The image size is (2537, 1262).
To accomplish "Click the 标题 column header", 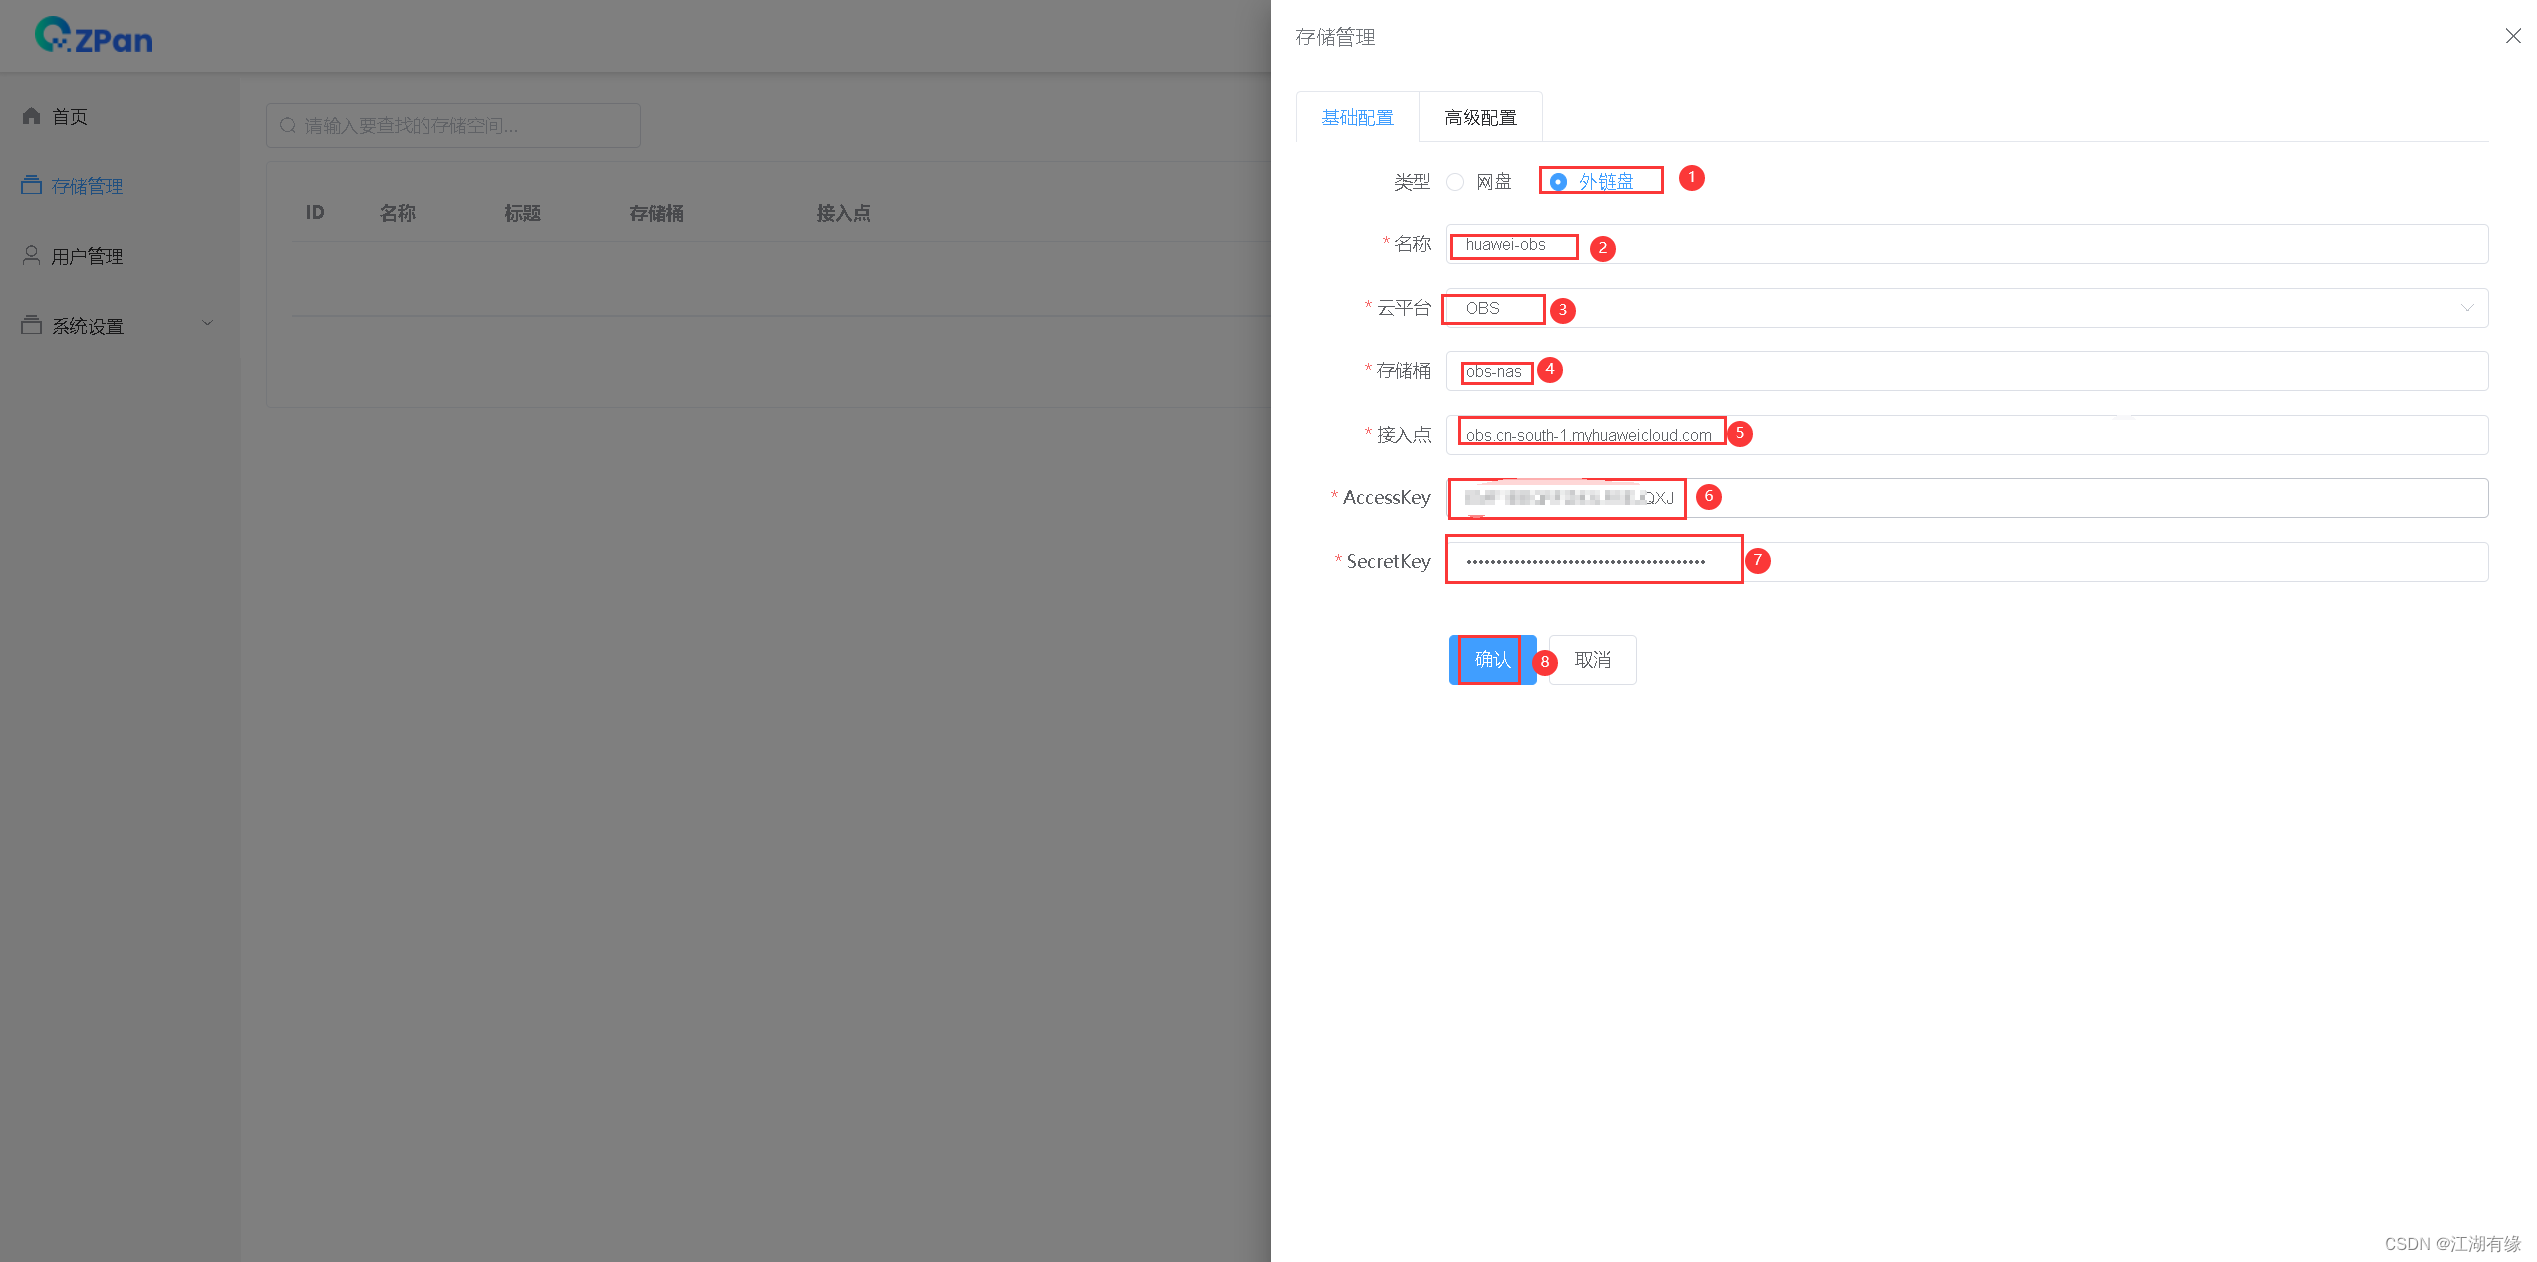I will pyautogui.click(x=523, y=213).
